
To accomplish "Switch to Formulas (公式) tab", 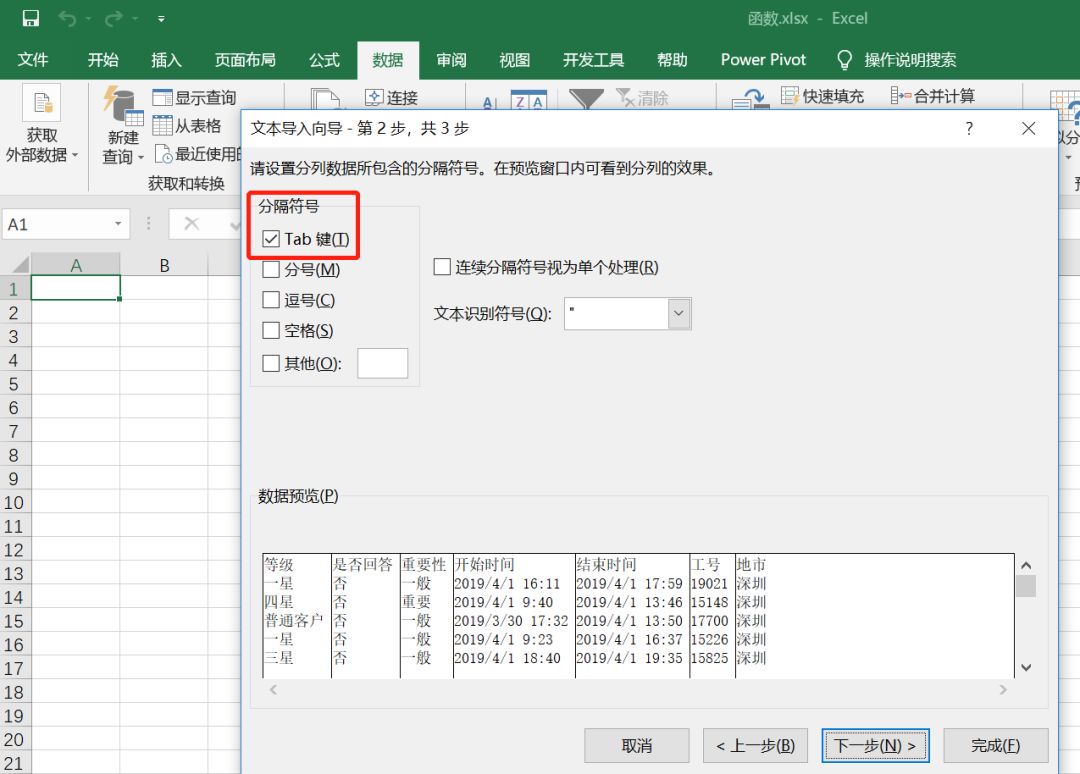I will pyautogui.click(x=324, y=60).
